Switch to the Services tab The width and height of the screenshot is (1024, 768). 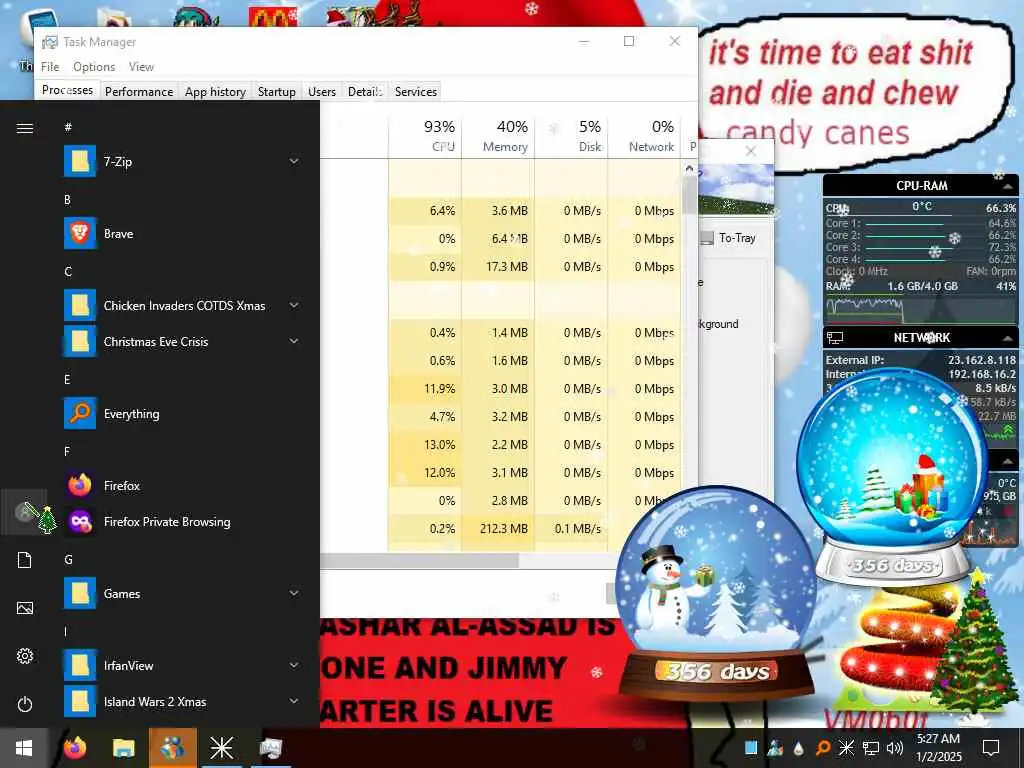[x=415, y=91]
